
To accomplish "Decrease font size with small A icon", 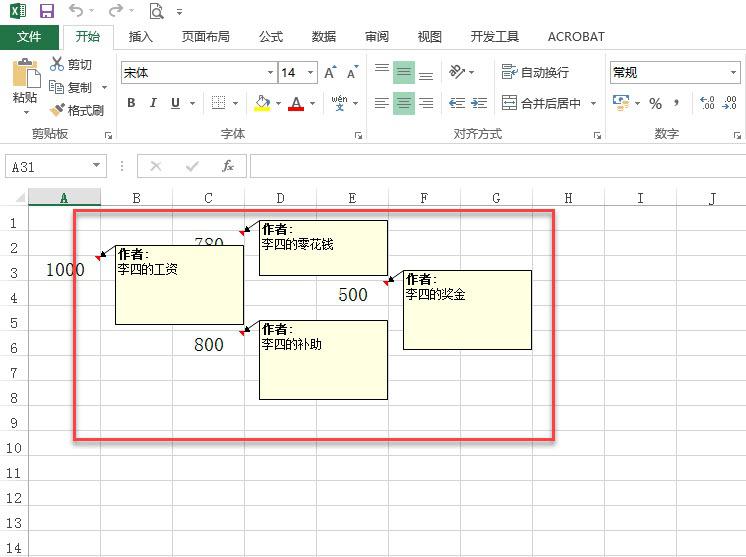I will (x=353, y=72).
